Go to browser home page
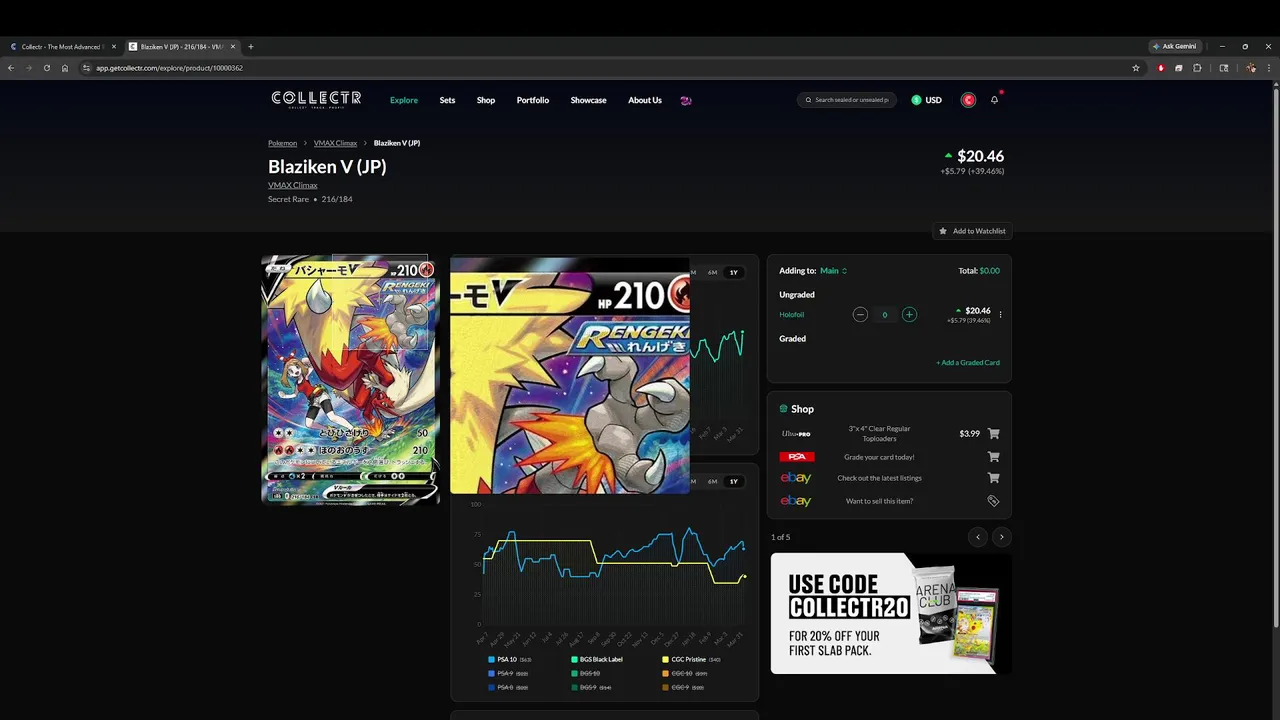The height and width of the screenshot is (720, 1280). (x=65, y=68)
